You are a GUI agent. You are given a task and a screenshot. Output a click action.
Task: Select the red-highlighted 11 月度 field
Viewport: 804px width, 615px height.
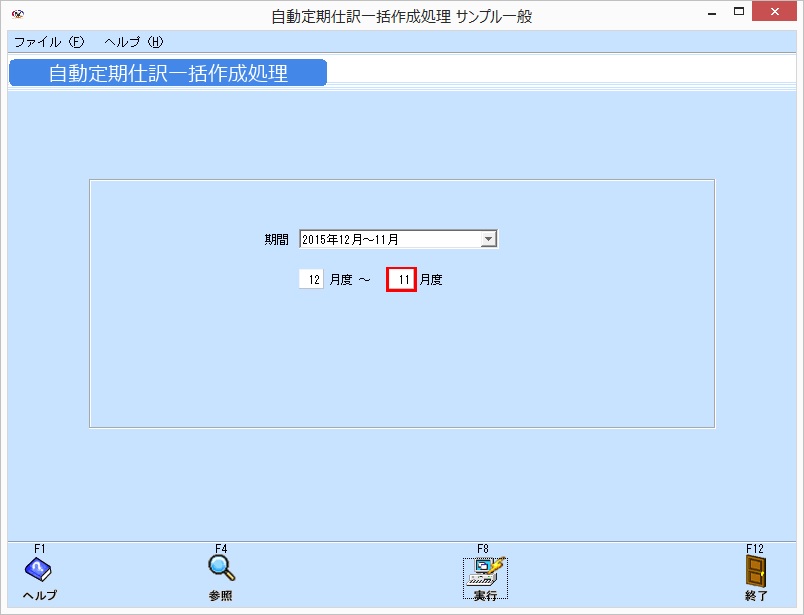pos(400,279)
